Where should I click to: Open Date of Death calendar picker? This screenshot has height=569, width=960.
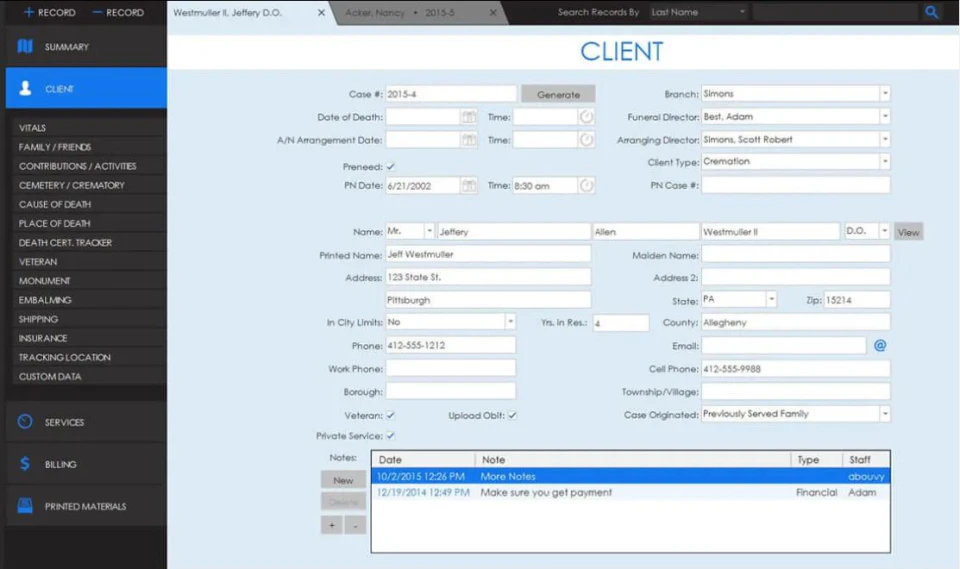(468, 117)
